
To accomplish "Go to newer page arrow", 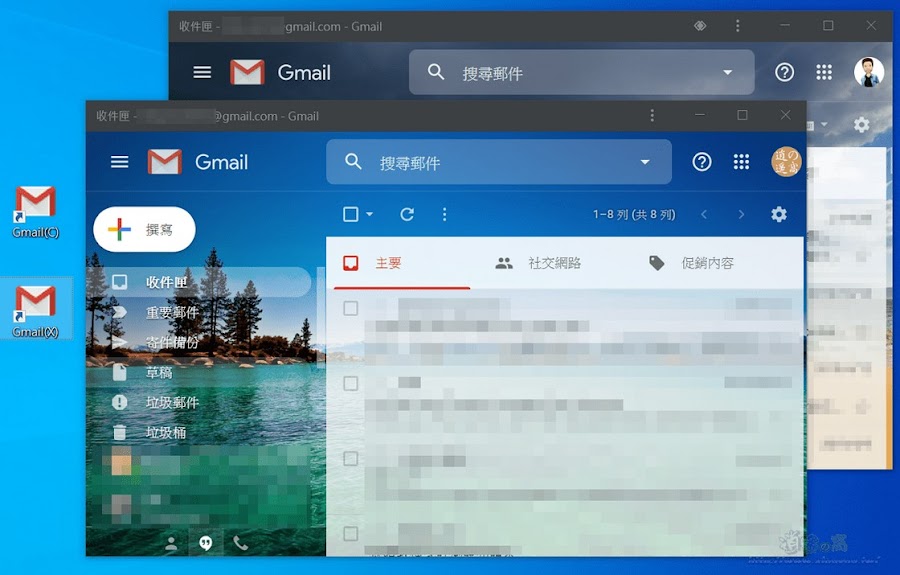I will point(704,215).
